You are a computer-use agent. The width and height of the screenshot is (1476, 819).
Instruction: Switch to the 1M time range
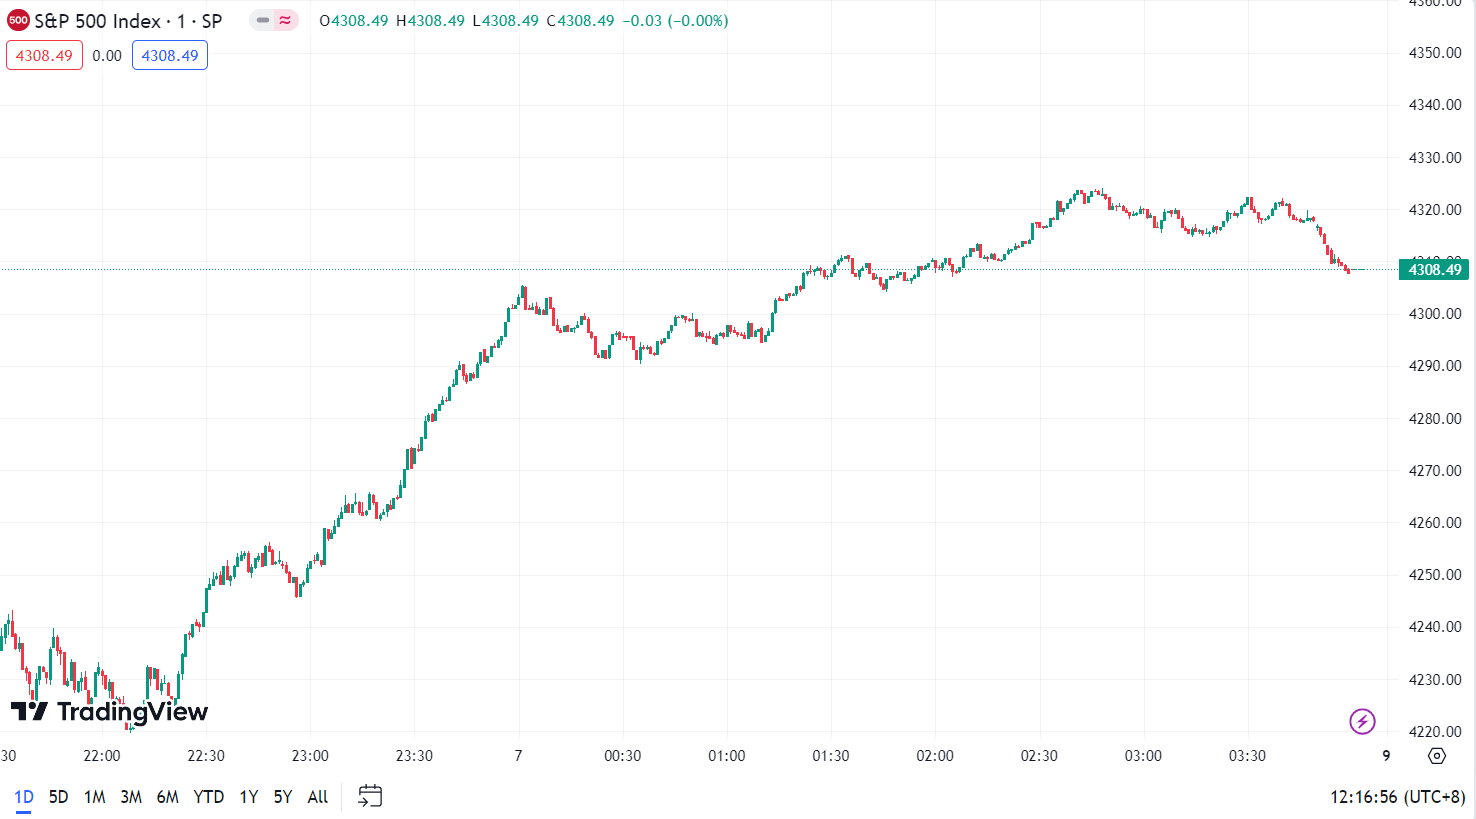95,797
